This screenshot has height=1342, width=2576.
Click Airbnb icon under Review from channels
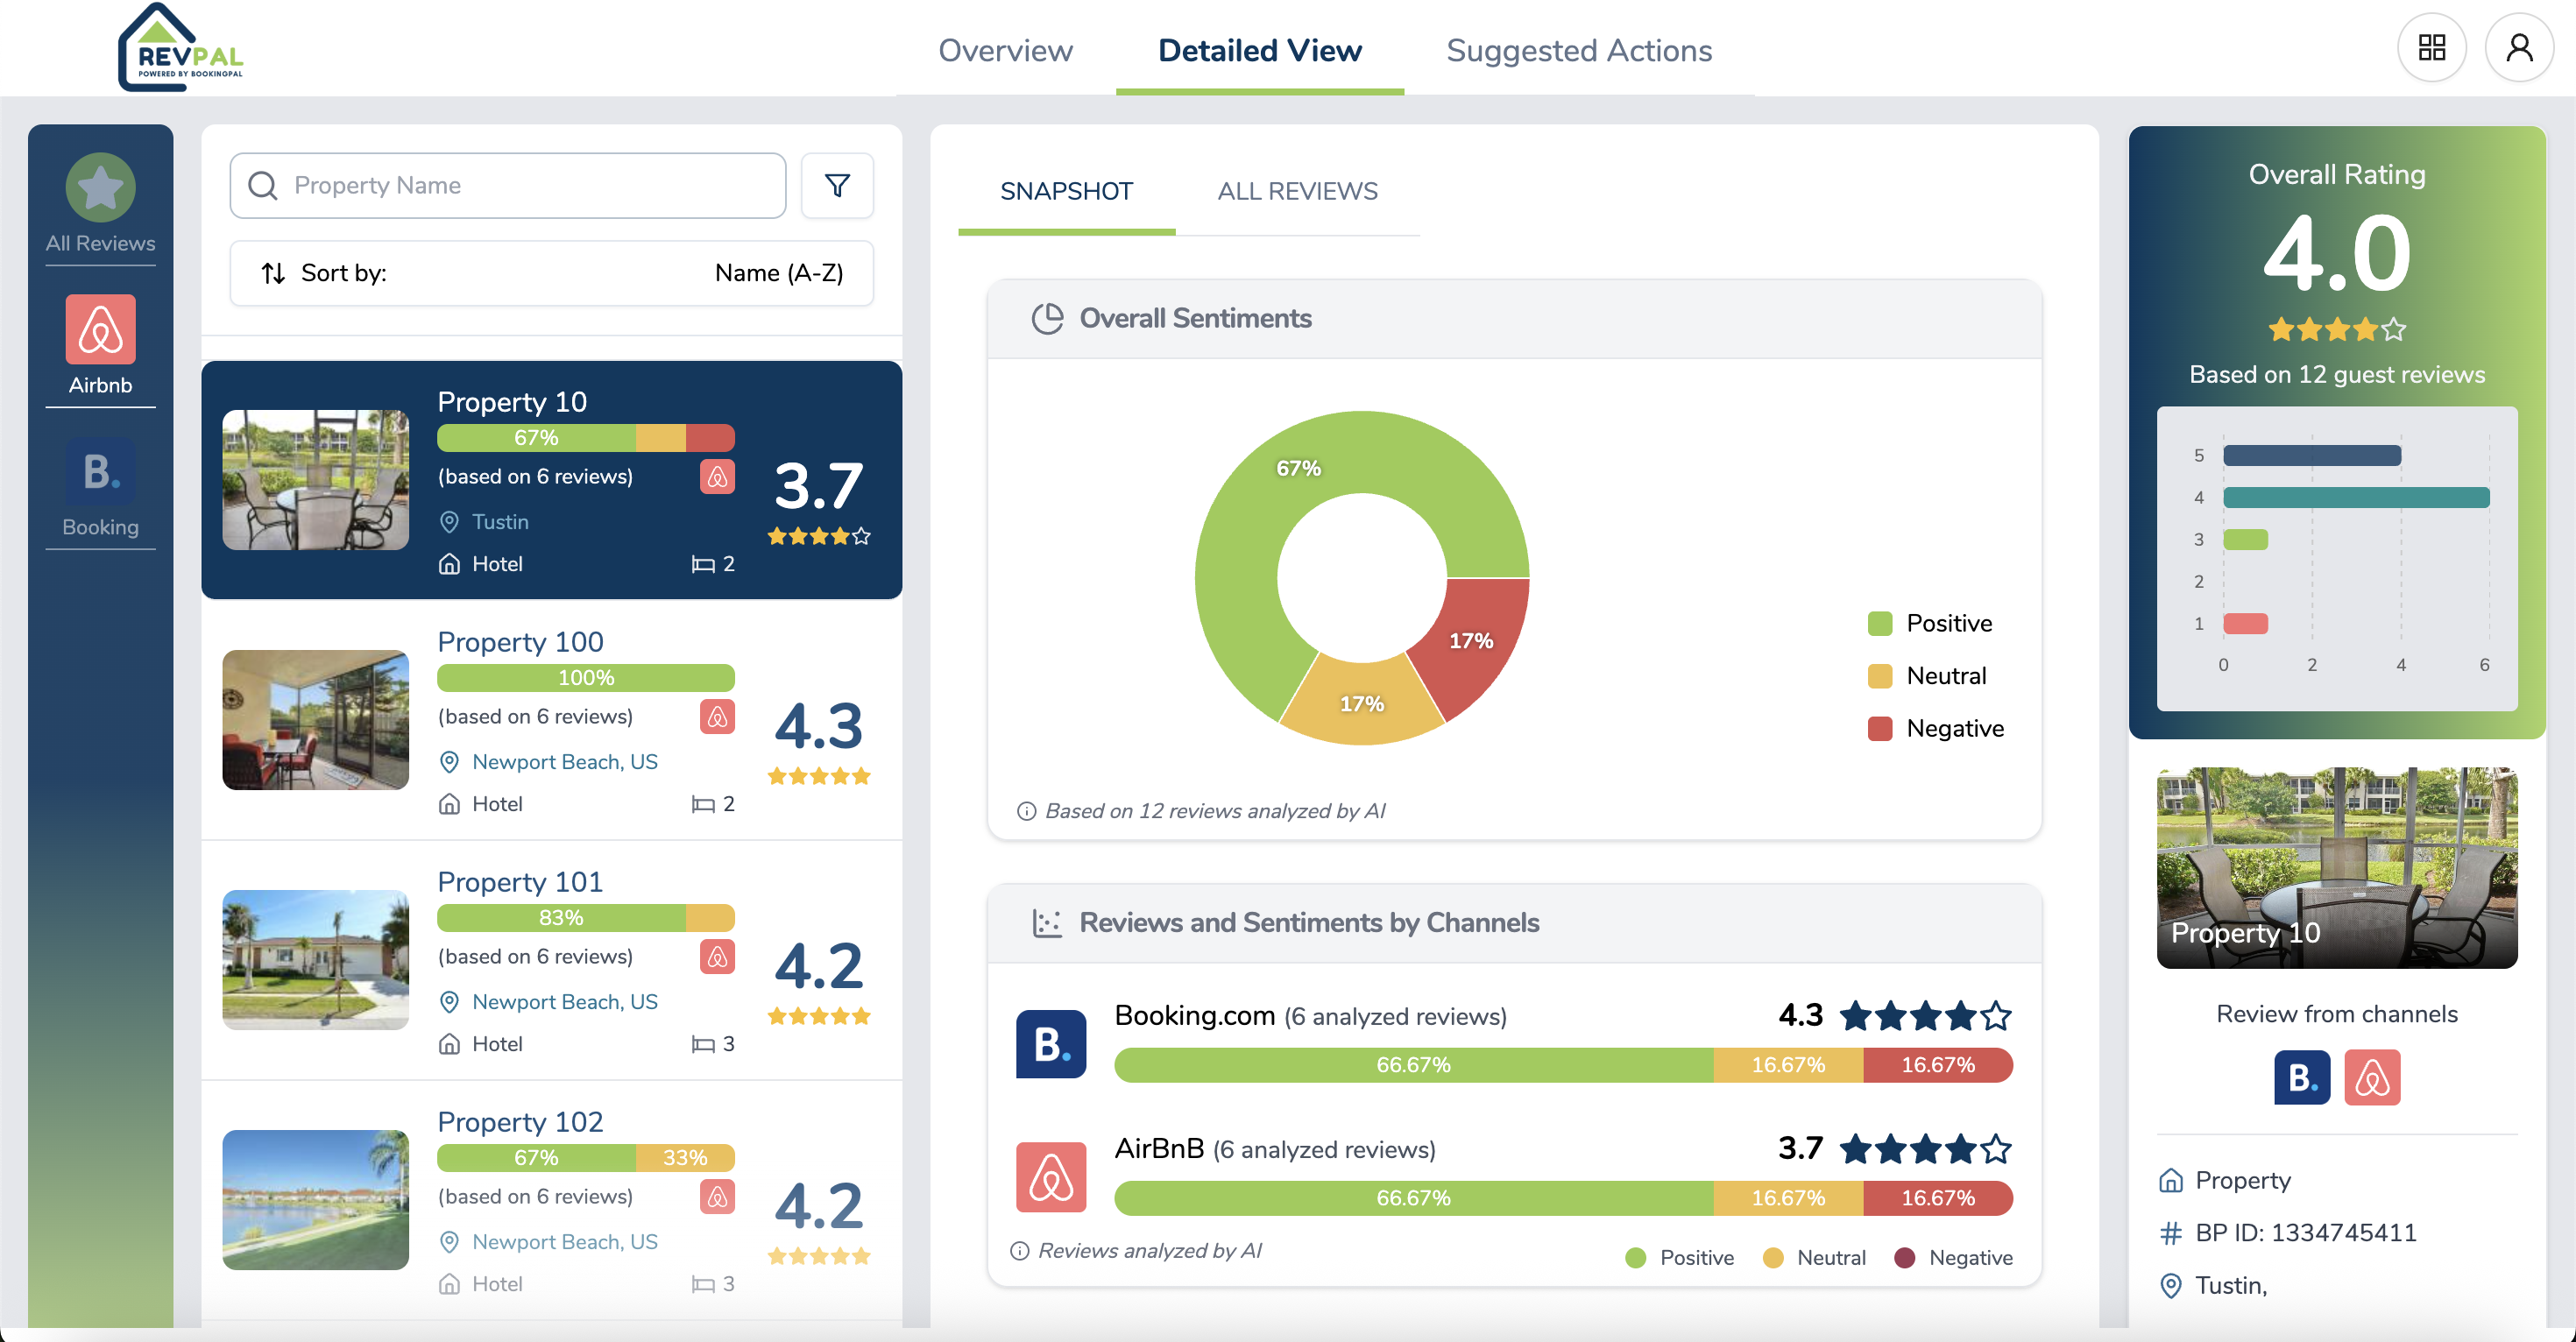click(x=2372, y=1077)
